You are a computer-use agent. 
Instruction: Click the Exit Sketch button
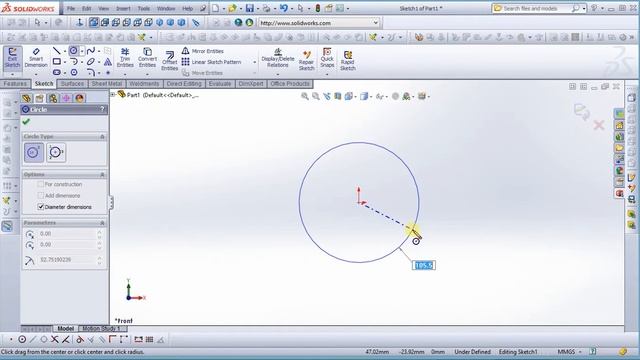pyautogui.click(x=12, y=58)
